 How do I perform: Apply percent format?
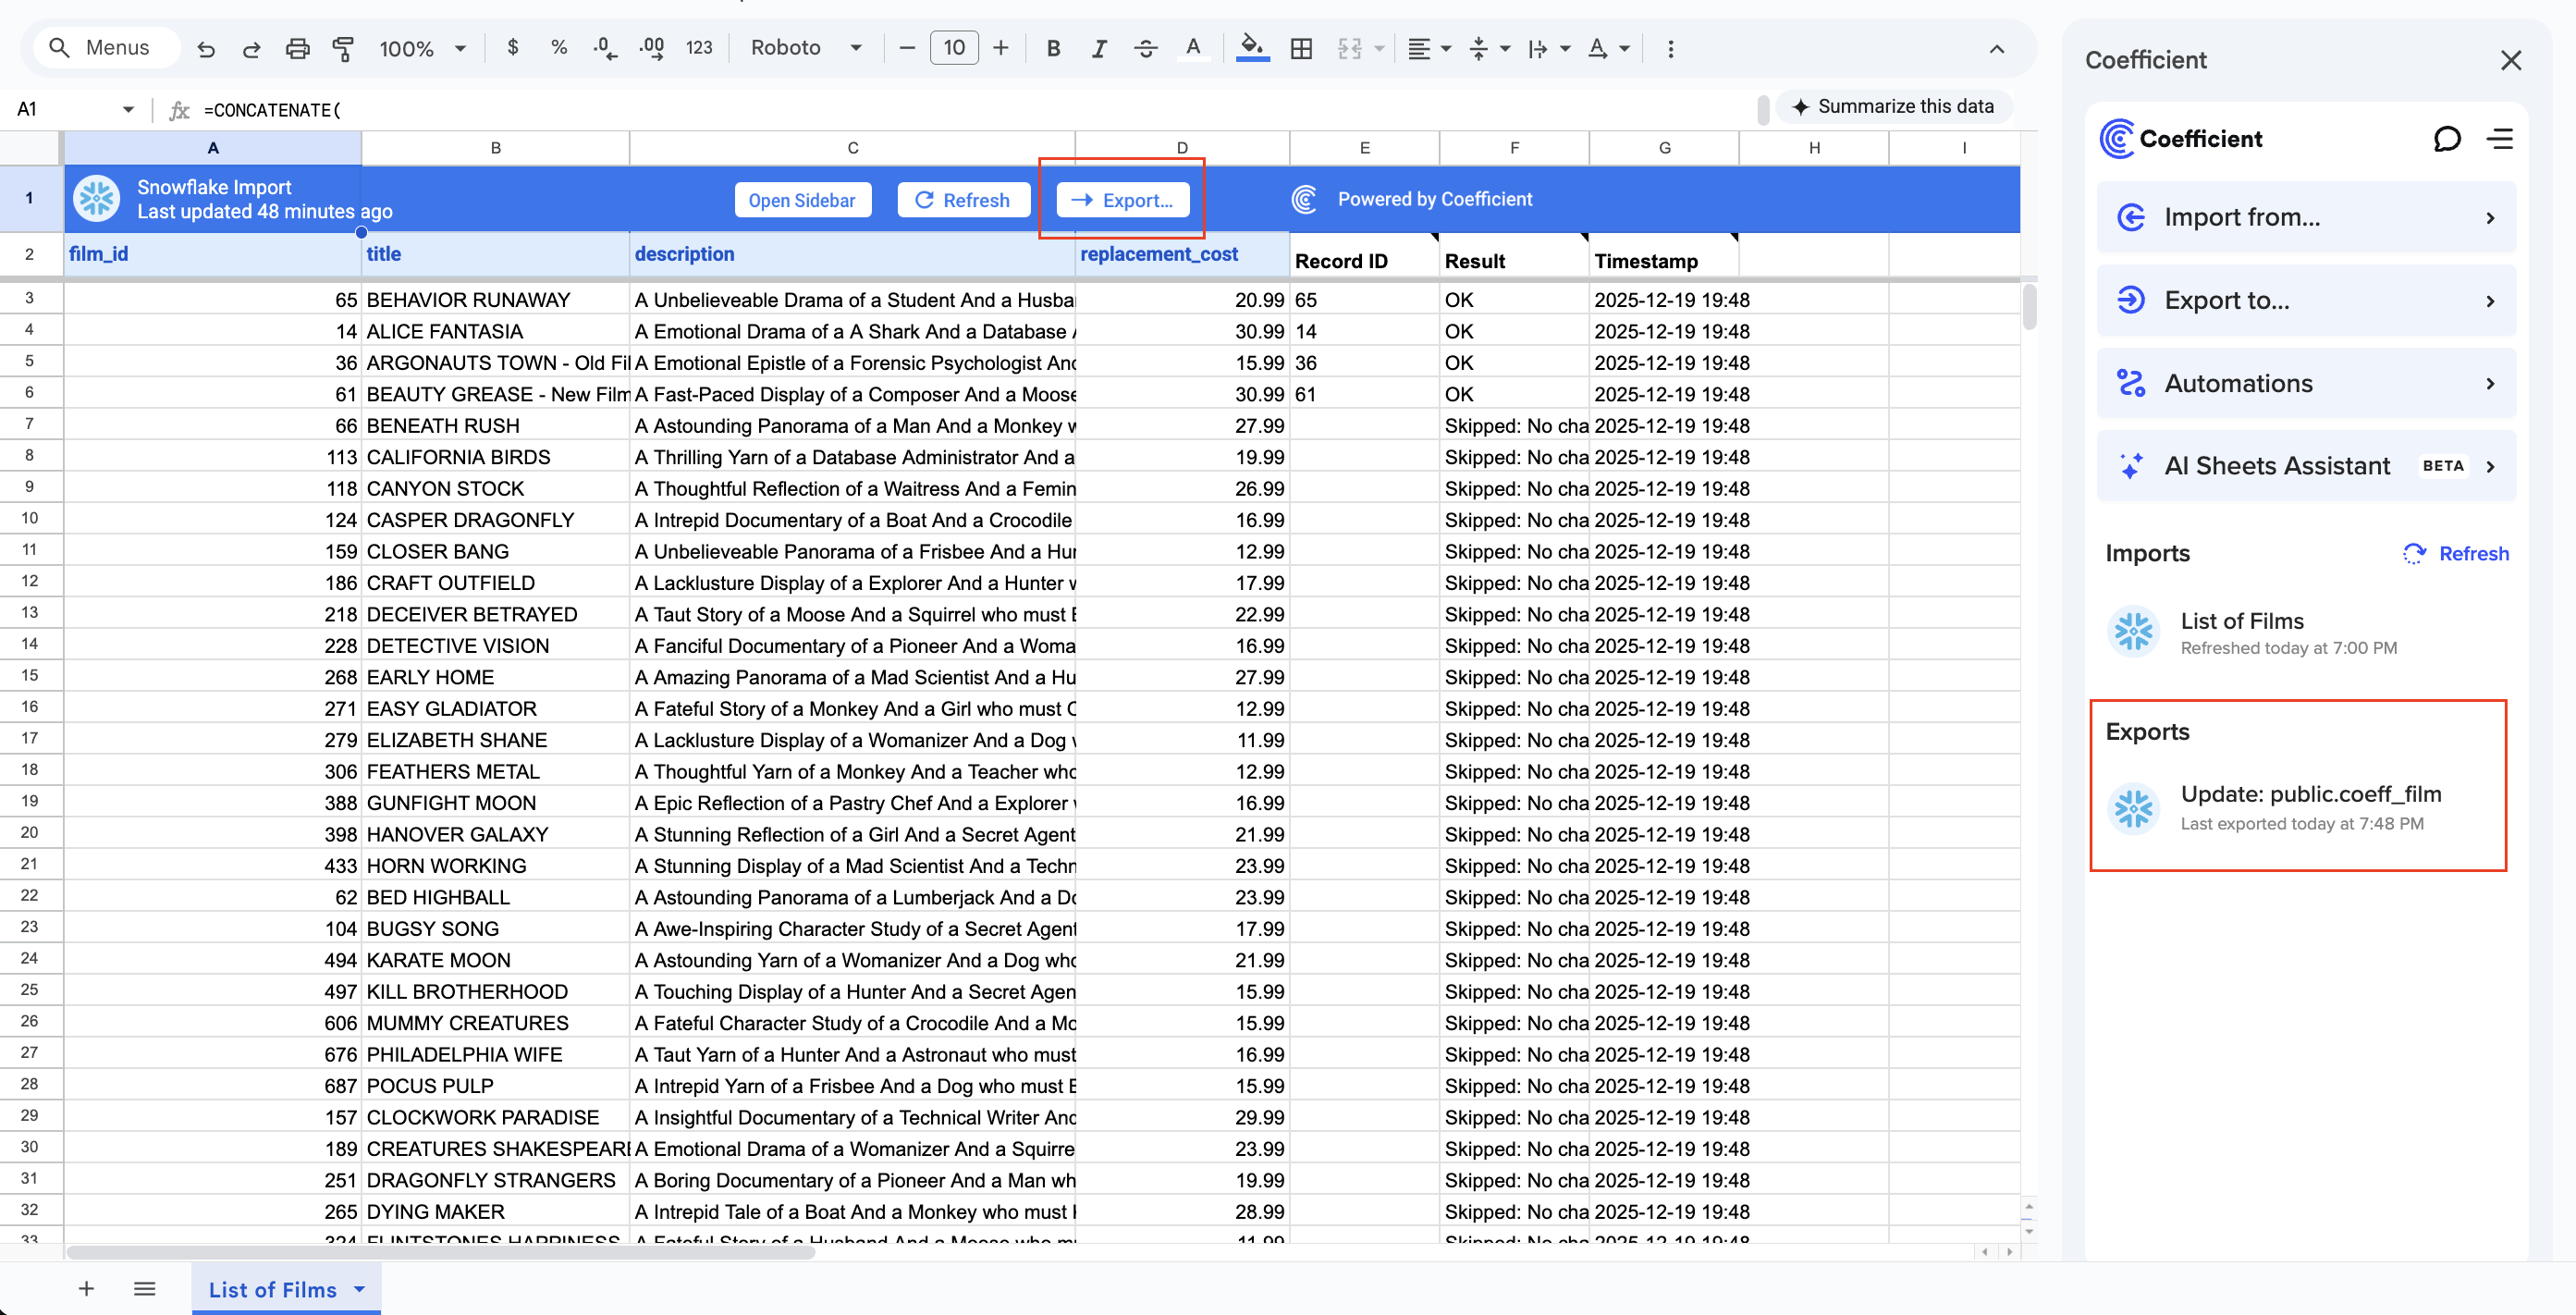558,48
